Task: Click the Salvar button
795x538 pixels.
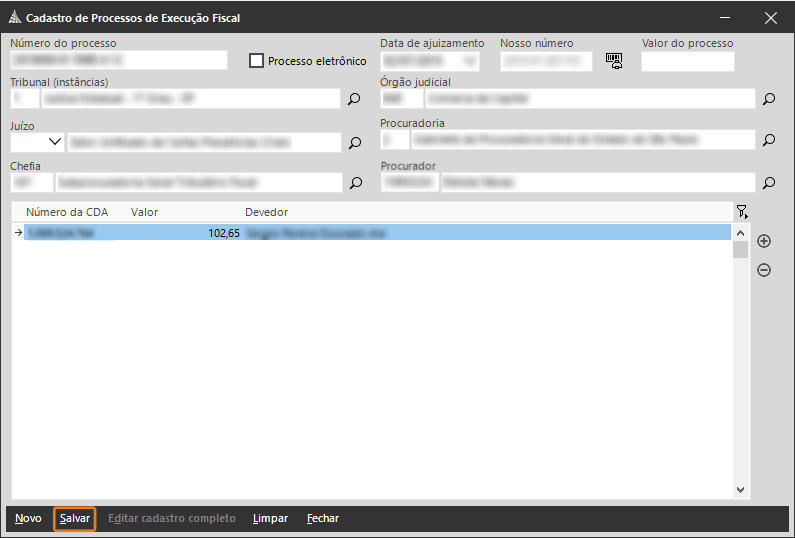Action: (74, 519)
